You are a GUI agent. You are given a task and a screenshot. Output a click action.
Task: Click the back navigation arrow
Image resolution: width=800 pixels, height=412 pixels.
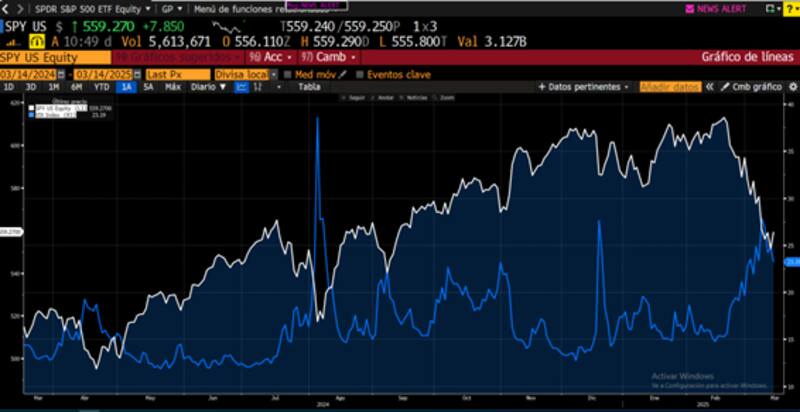(7, 8)
